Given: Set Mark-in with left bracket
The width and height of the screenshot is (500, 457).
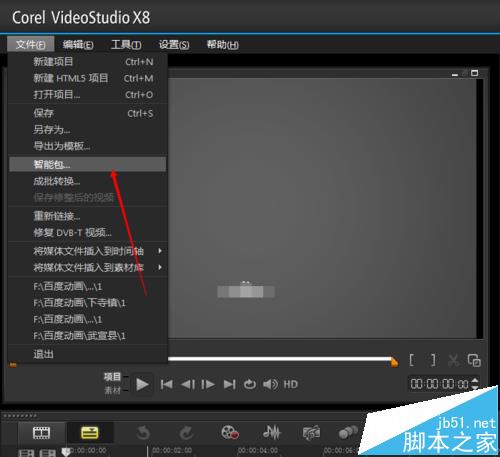Looking at the screenshot, I should (412, 360).
